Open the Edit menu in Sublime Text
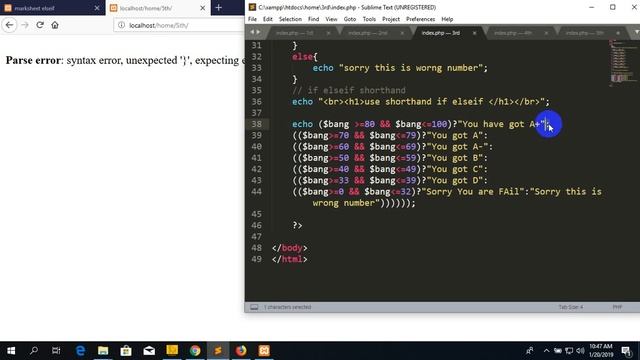 coord(268,19)
